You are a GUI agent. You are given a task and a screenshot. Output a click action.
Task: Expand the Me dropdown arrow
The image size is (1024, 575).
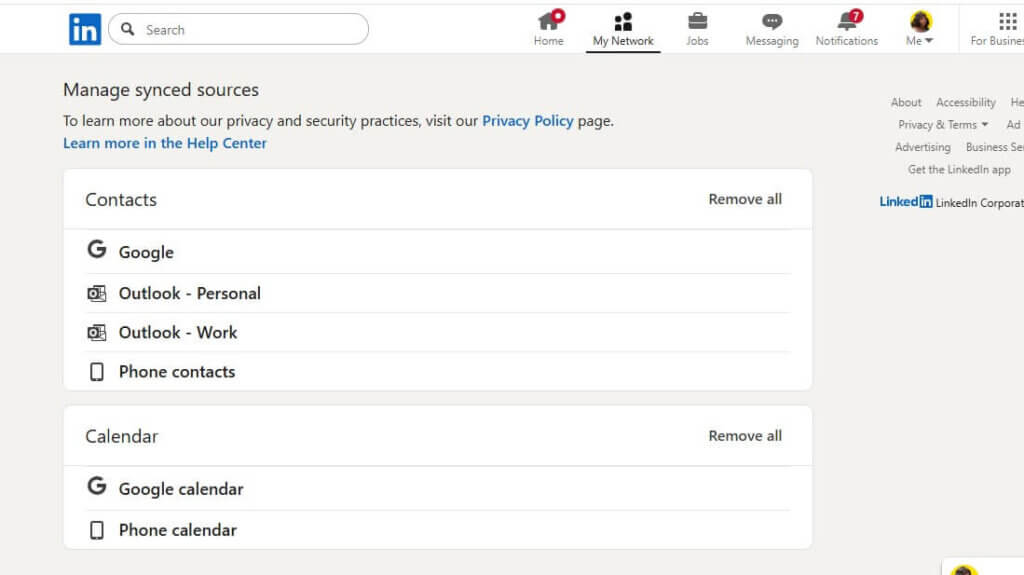[929, 41]
